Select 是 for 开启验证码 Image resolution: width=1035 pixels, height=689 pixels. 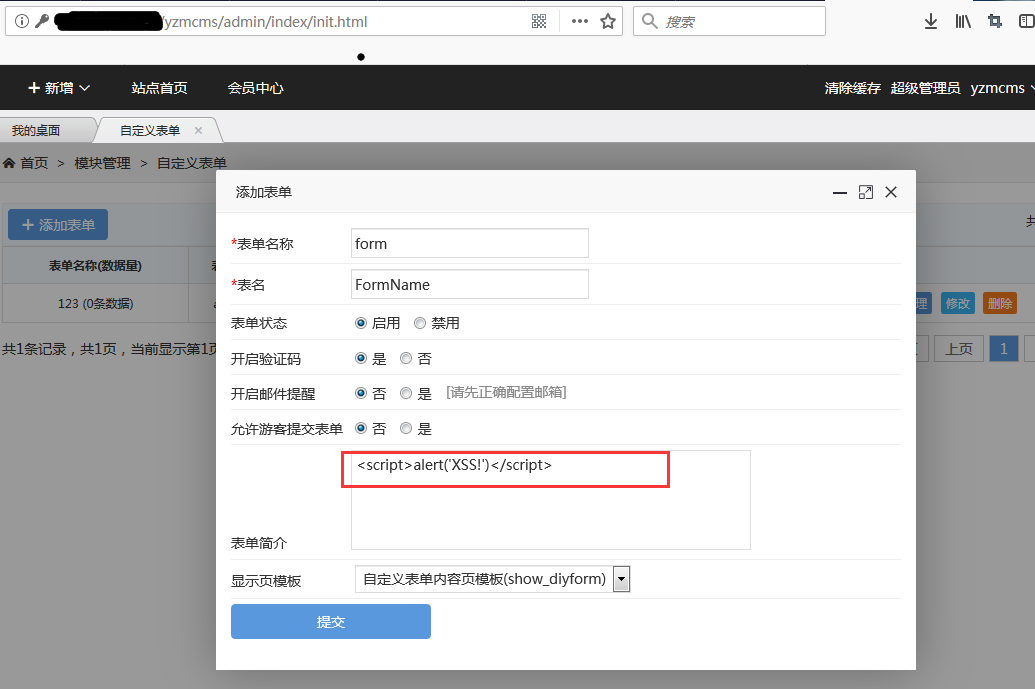pos(361,358)
